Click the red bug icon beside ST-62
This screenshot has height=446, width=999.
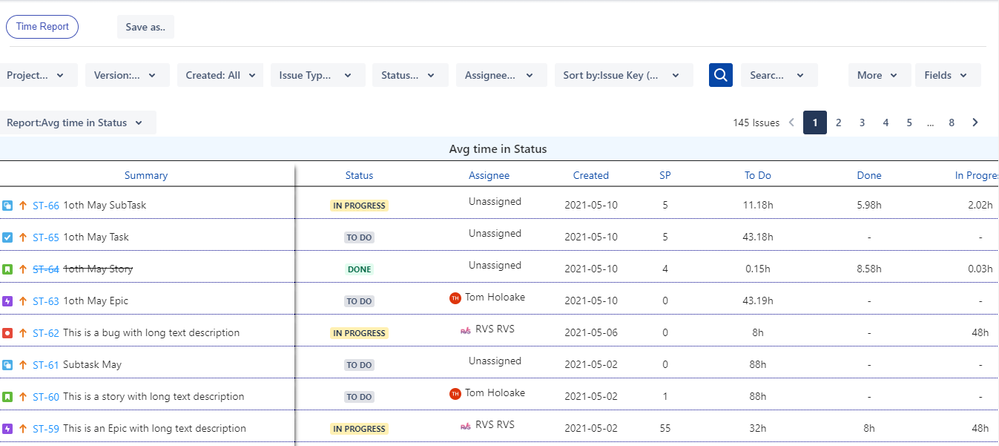(7, 333)
